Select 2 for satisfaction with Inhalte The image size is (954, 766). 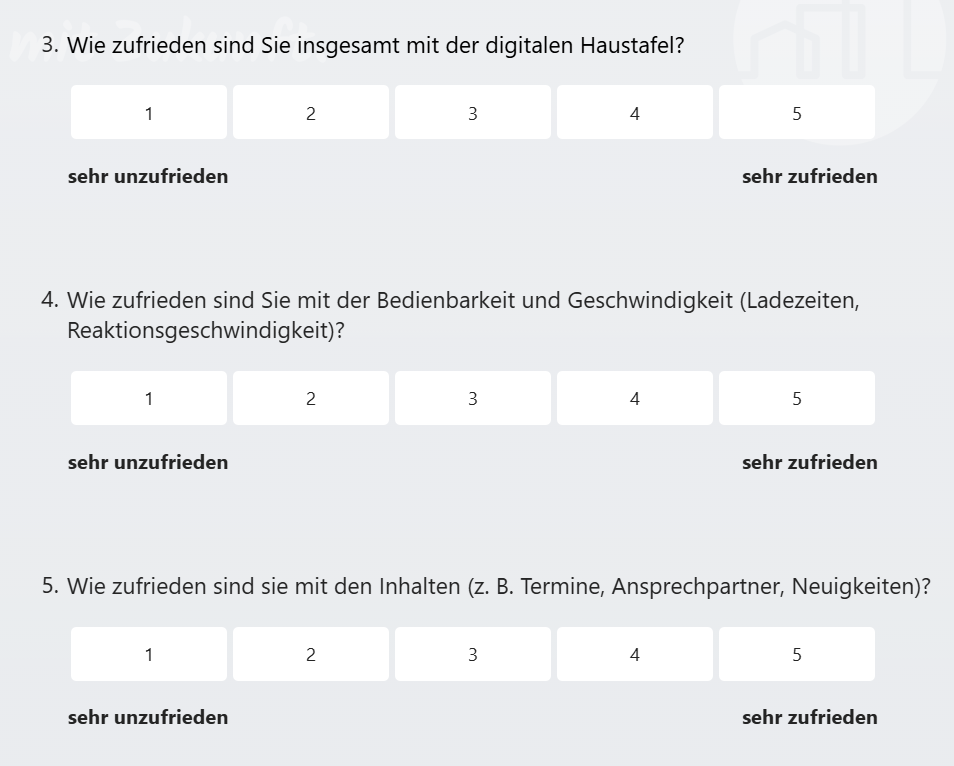[x=311, y=655]
